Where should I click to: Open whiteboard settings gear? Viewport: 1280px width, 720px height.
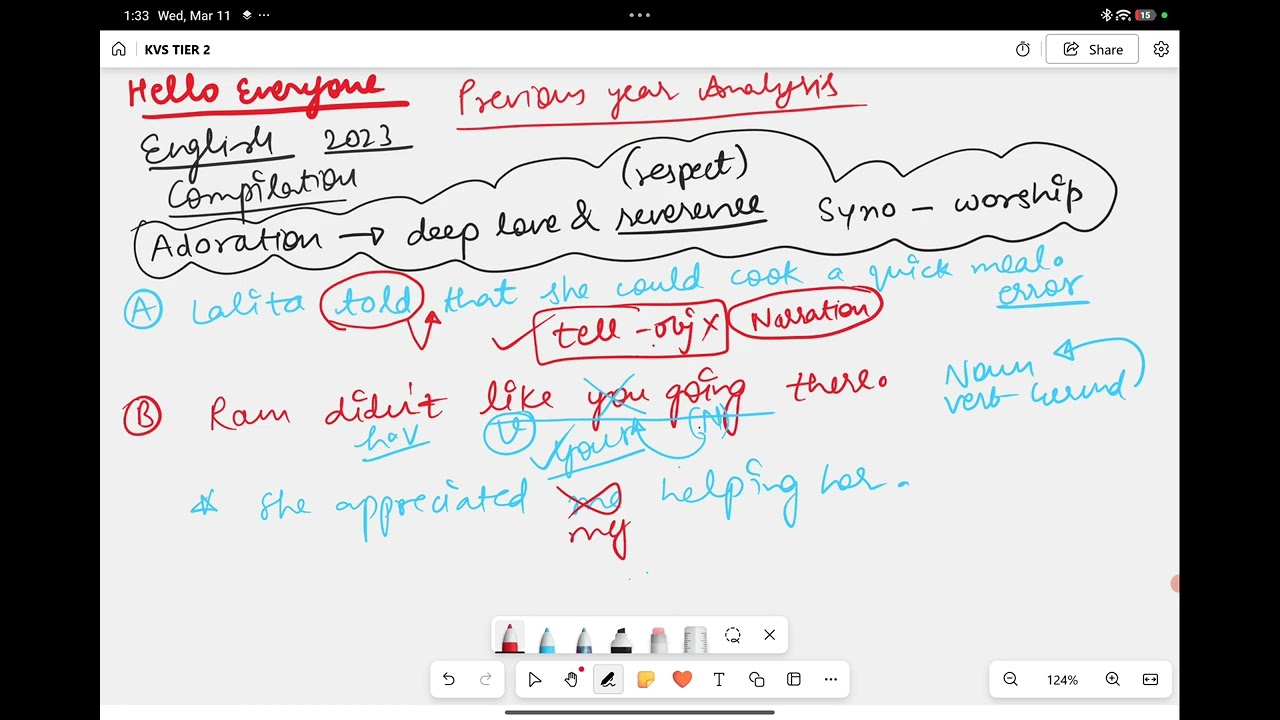tap(1161, 49)
